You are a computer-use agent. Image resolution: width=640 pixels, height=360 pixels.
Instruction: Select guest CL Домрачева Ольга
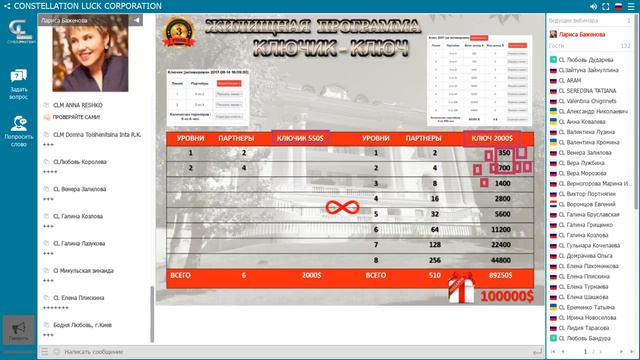(585, 256)
